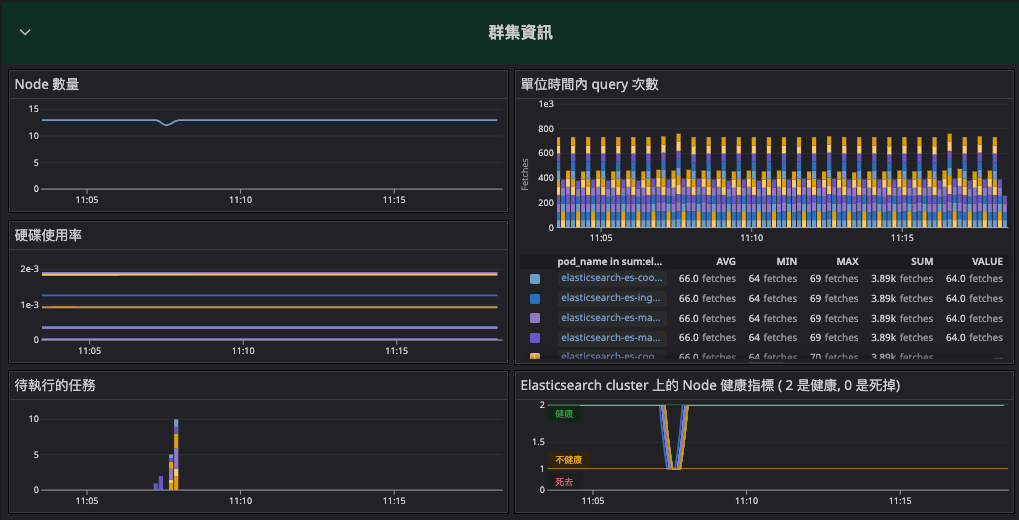Image resolution: width=1019 pixels, height=520 pixels.
Task: Click light blue swatch for elasticsearch-es-coo
Action: click(535, 279)
